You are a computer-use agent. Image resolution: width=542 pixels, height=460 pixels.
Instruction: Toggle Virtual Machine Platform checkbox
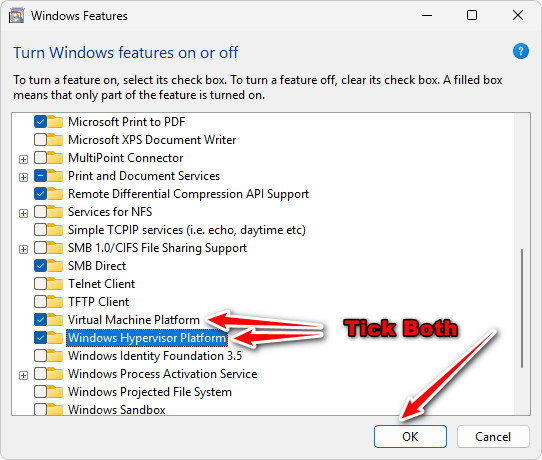click(40, 319)
